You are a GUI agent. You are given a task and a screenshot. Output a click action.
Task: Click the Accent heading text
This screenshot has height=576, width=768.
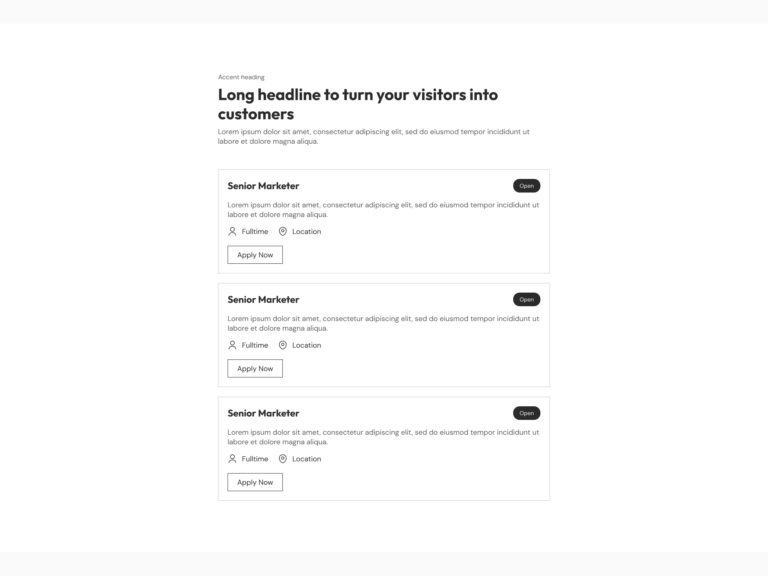241,77
